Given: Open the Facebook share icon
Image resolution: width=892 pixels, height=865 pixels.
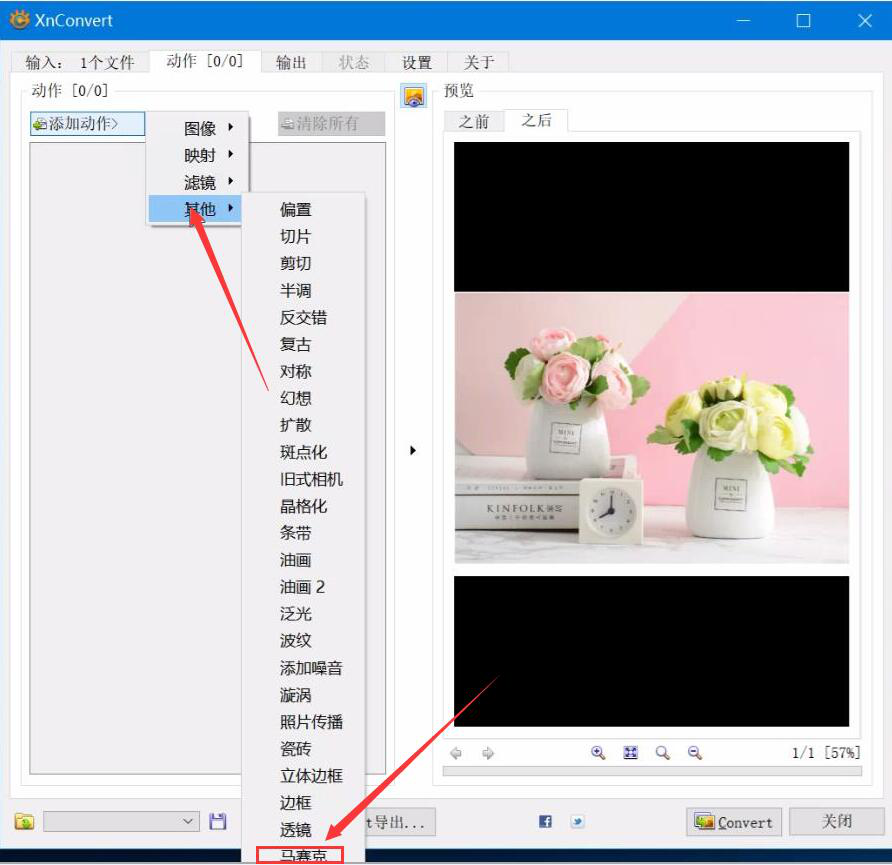Looking at the screenshot, I should tap(545, 821).
